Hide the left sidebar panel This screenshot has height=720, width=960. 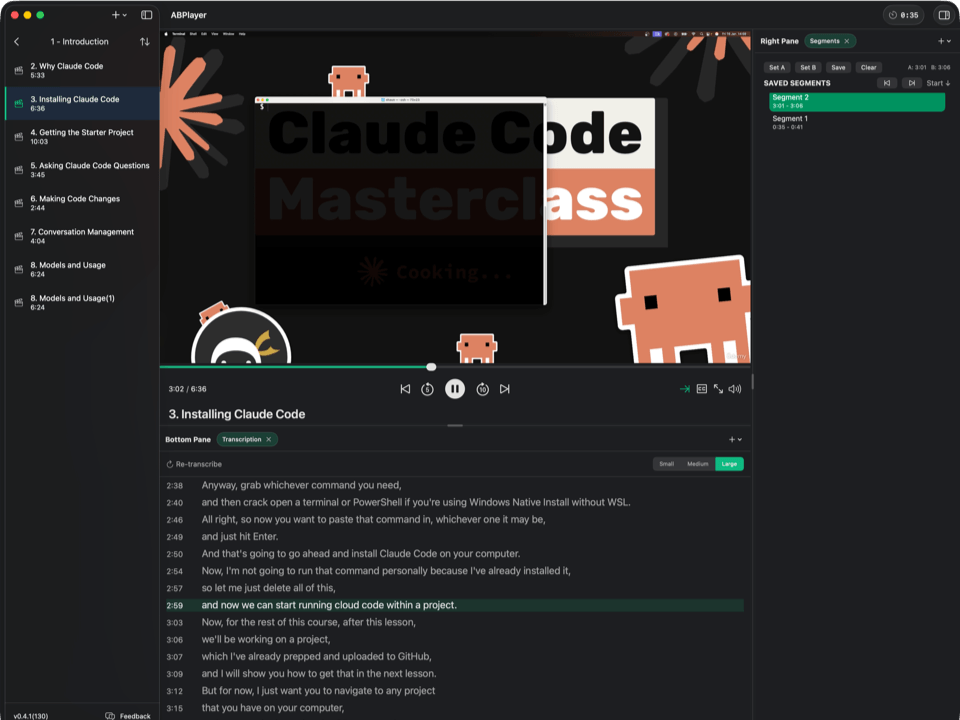[147, 15]
